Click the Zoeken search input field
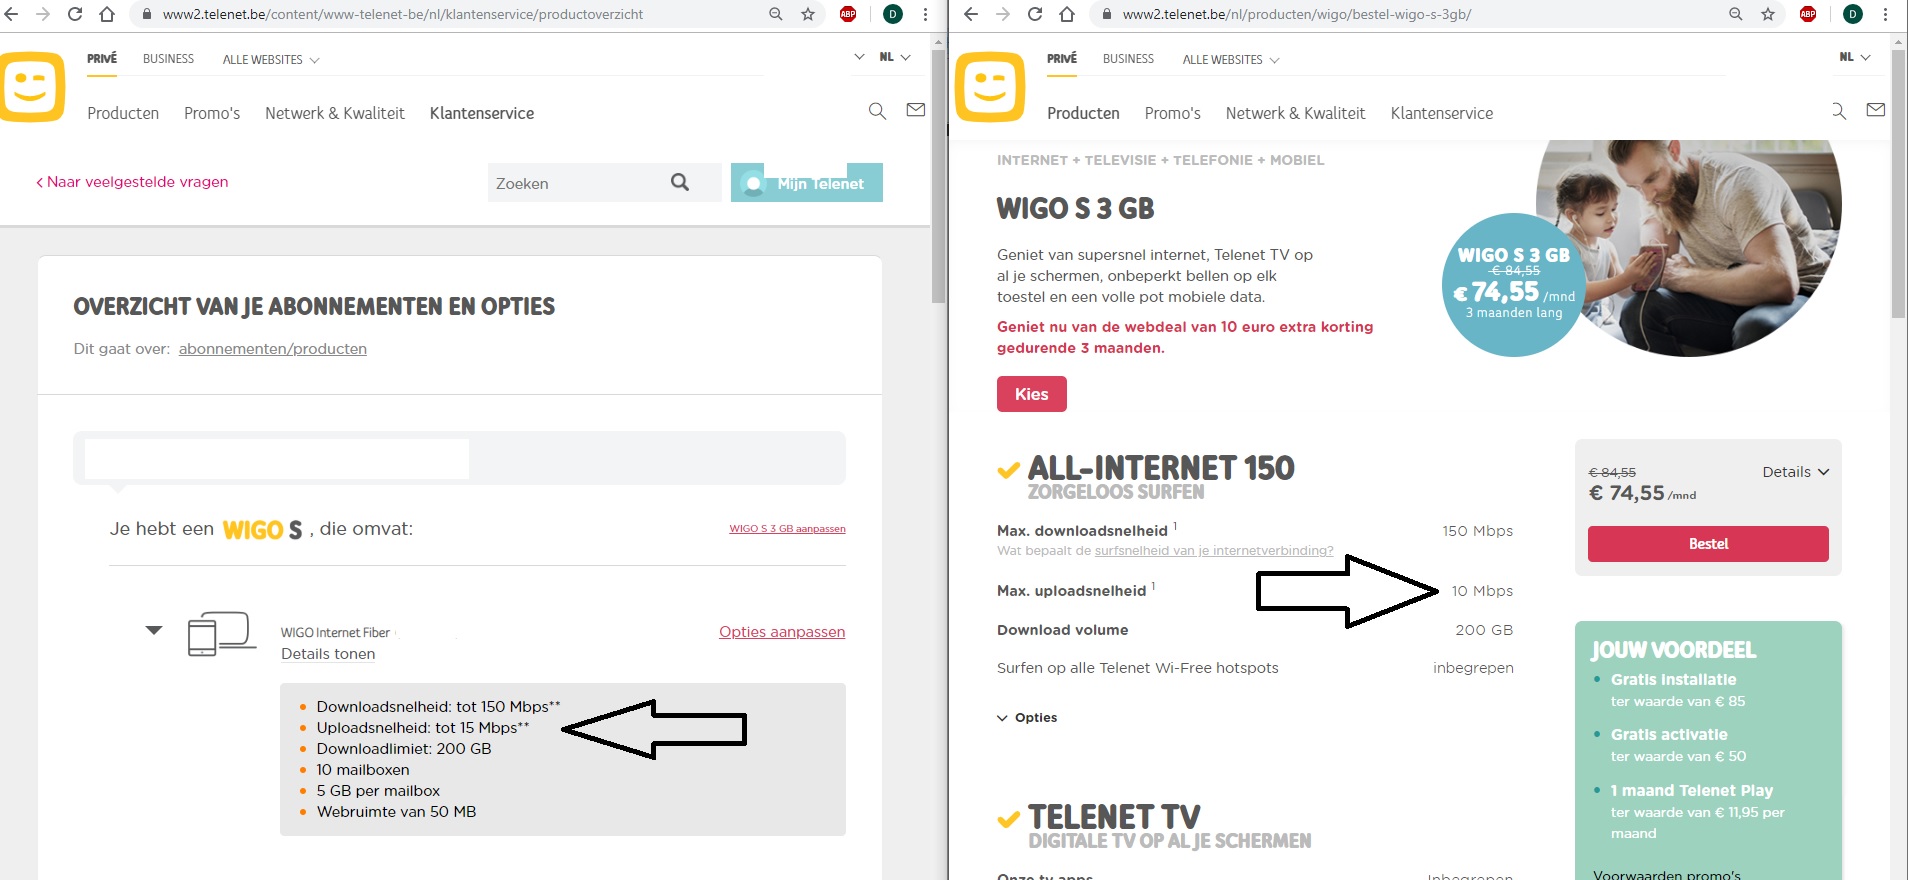Image resolution: width=1908 pixels, height=880 pixels. (x=575, y=183)
